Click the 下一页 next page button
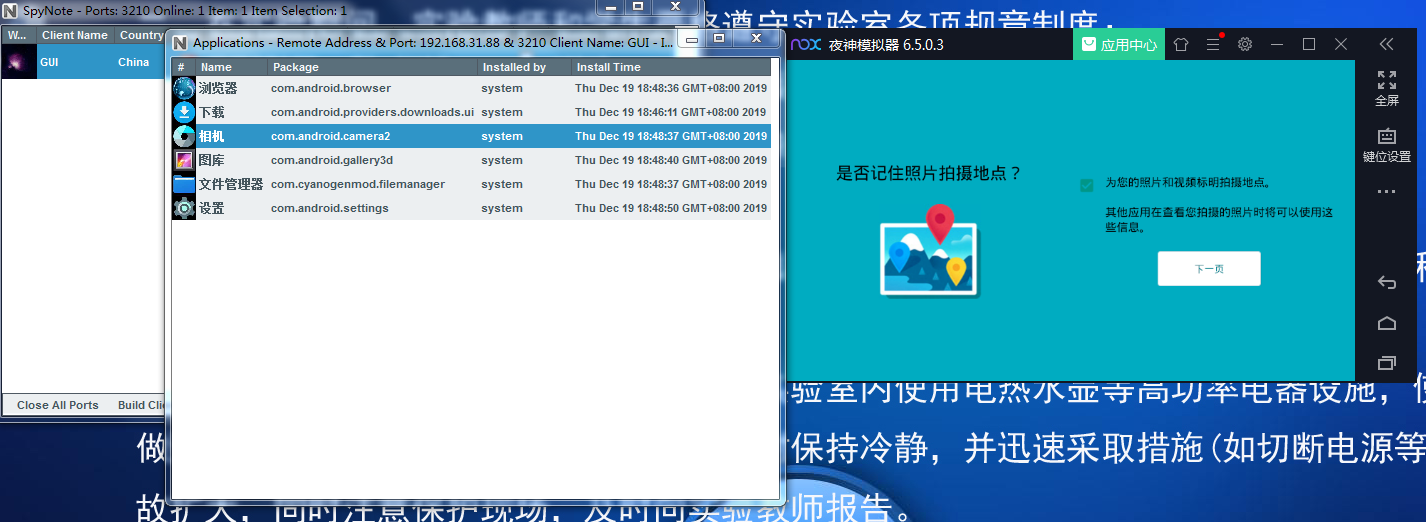Screen dimensions: 1426x522 pyautogui.click(x=1209, y=269)
